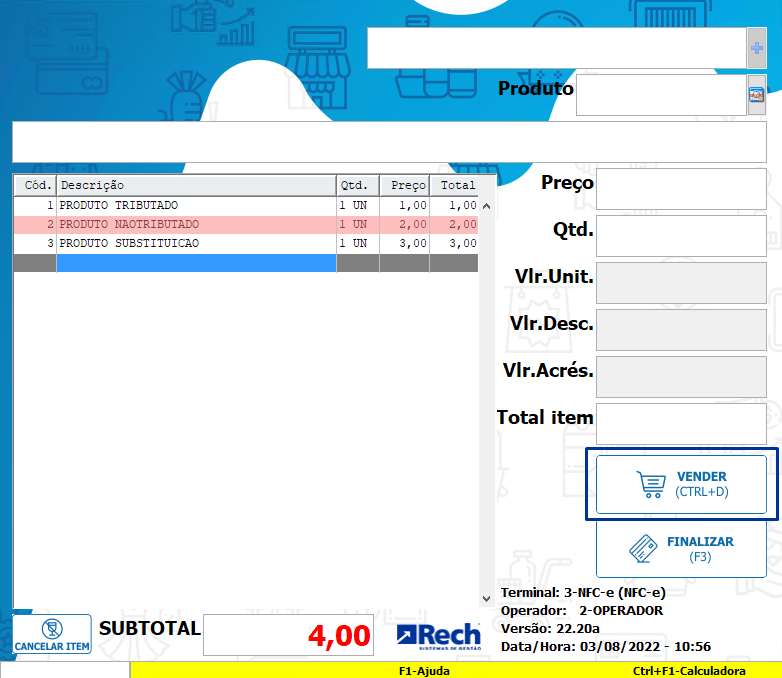Click the Total item field
This screenshot has width=782, height=678.
pyautogui.click(x=681, y=424)
